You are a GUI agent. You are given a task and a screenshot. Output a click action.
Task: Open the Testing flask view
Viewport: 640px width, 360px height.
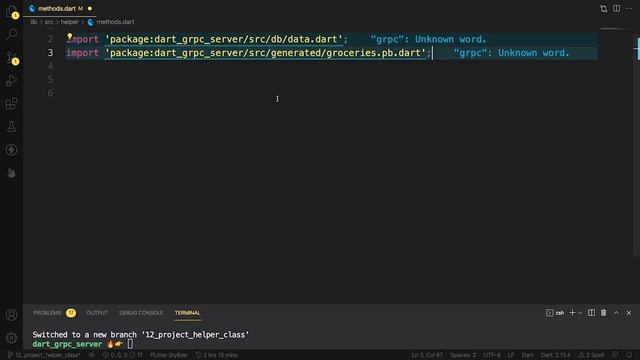[11, 127]
